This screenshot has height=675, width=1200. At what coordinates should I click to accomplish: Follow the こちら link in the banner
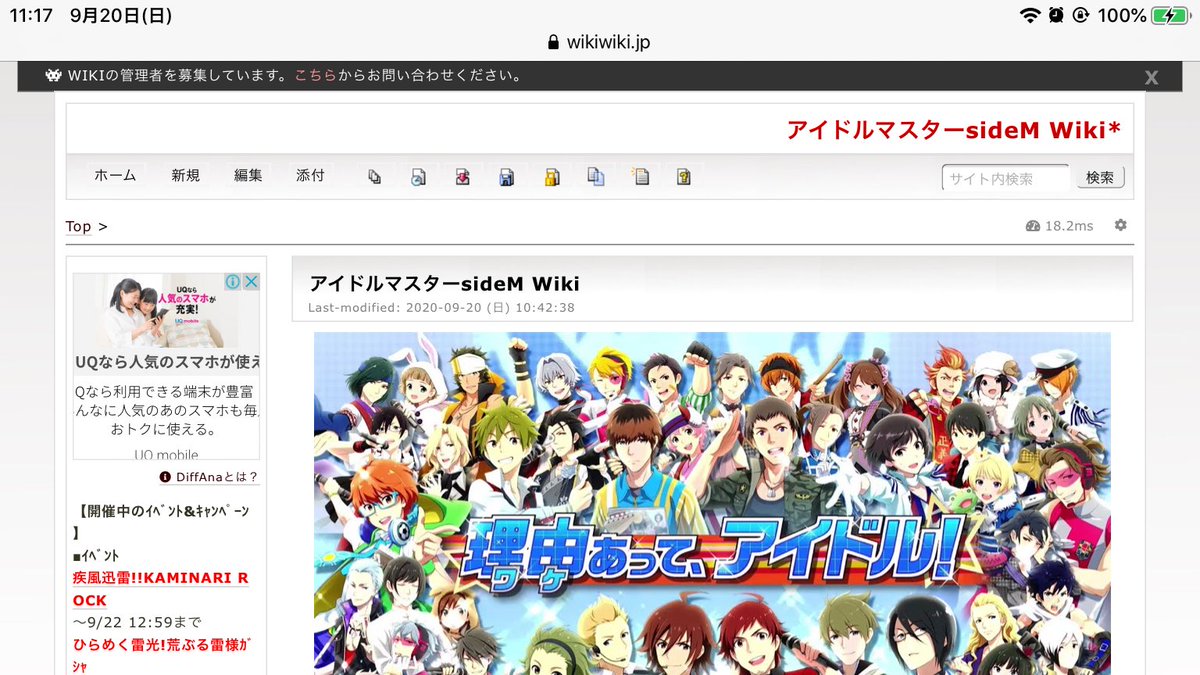point(315,75)
